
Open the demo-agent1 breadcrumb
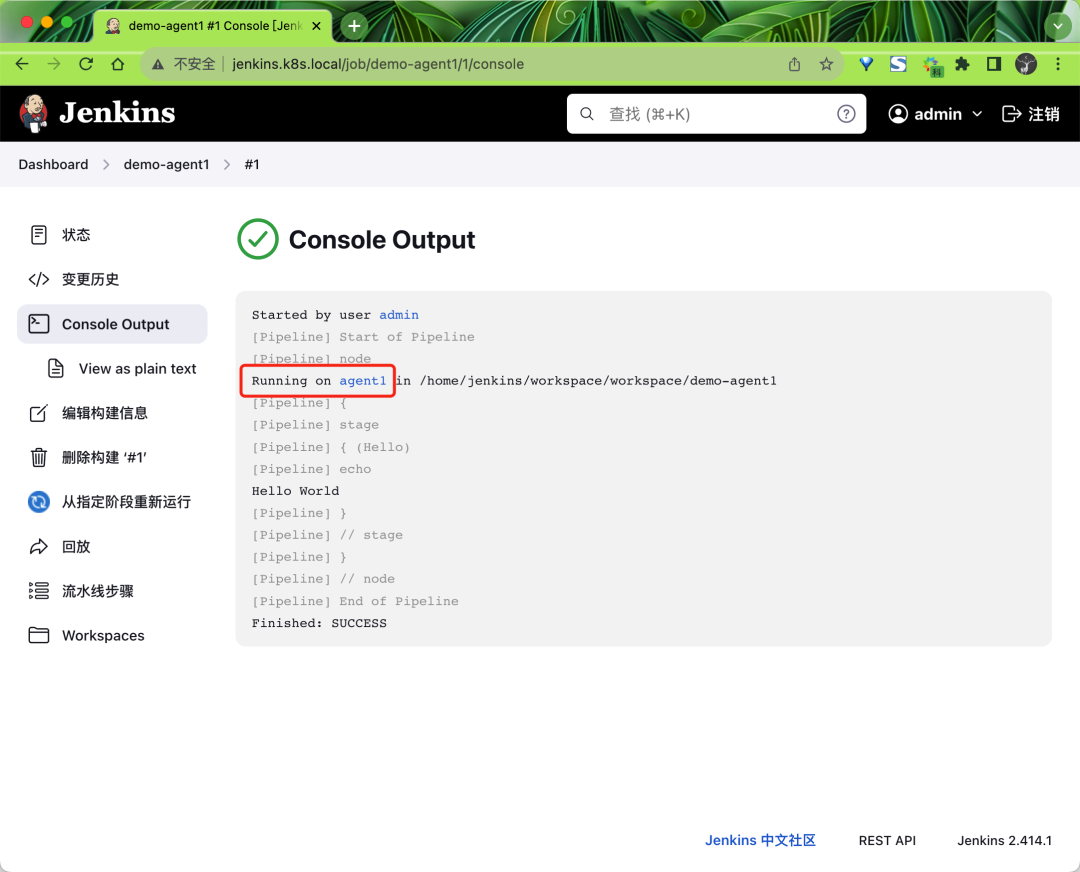pyautogui.click(x=166, y=165)
